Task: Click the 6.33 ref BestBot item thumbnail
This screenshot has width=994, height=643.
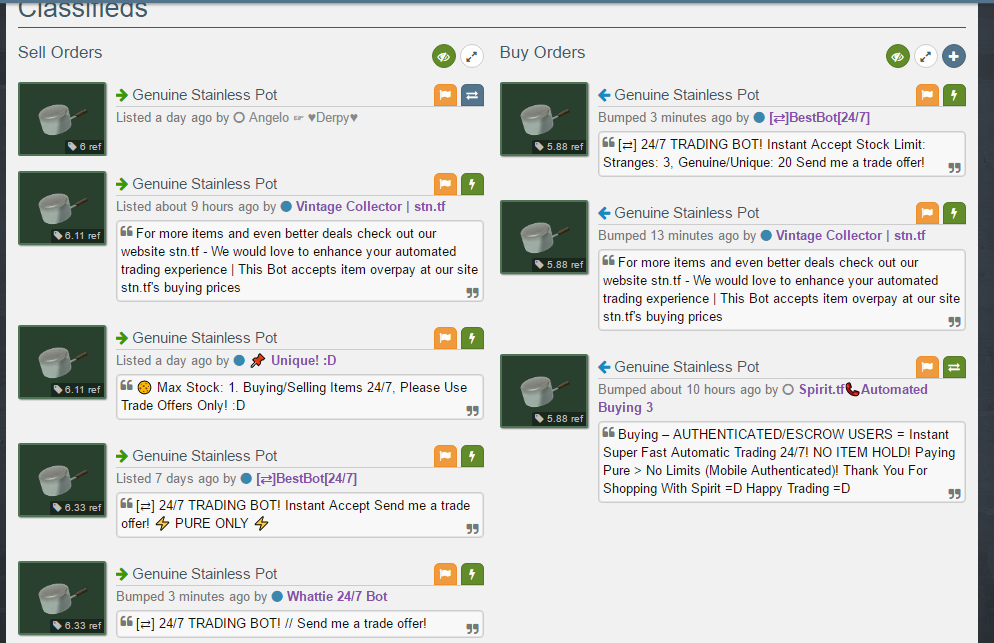Action: click(62, 480)
